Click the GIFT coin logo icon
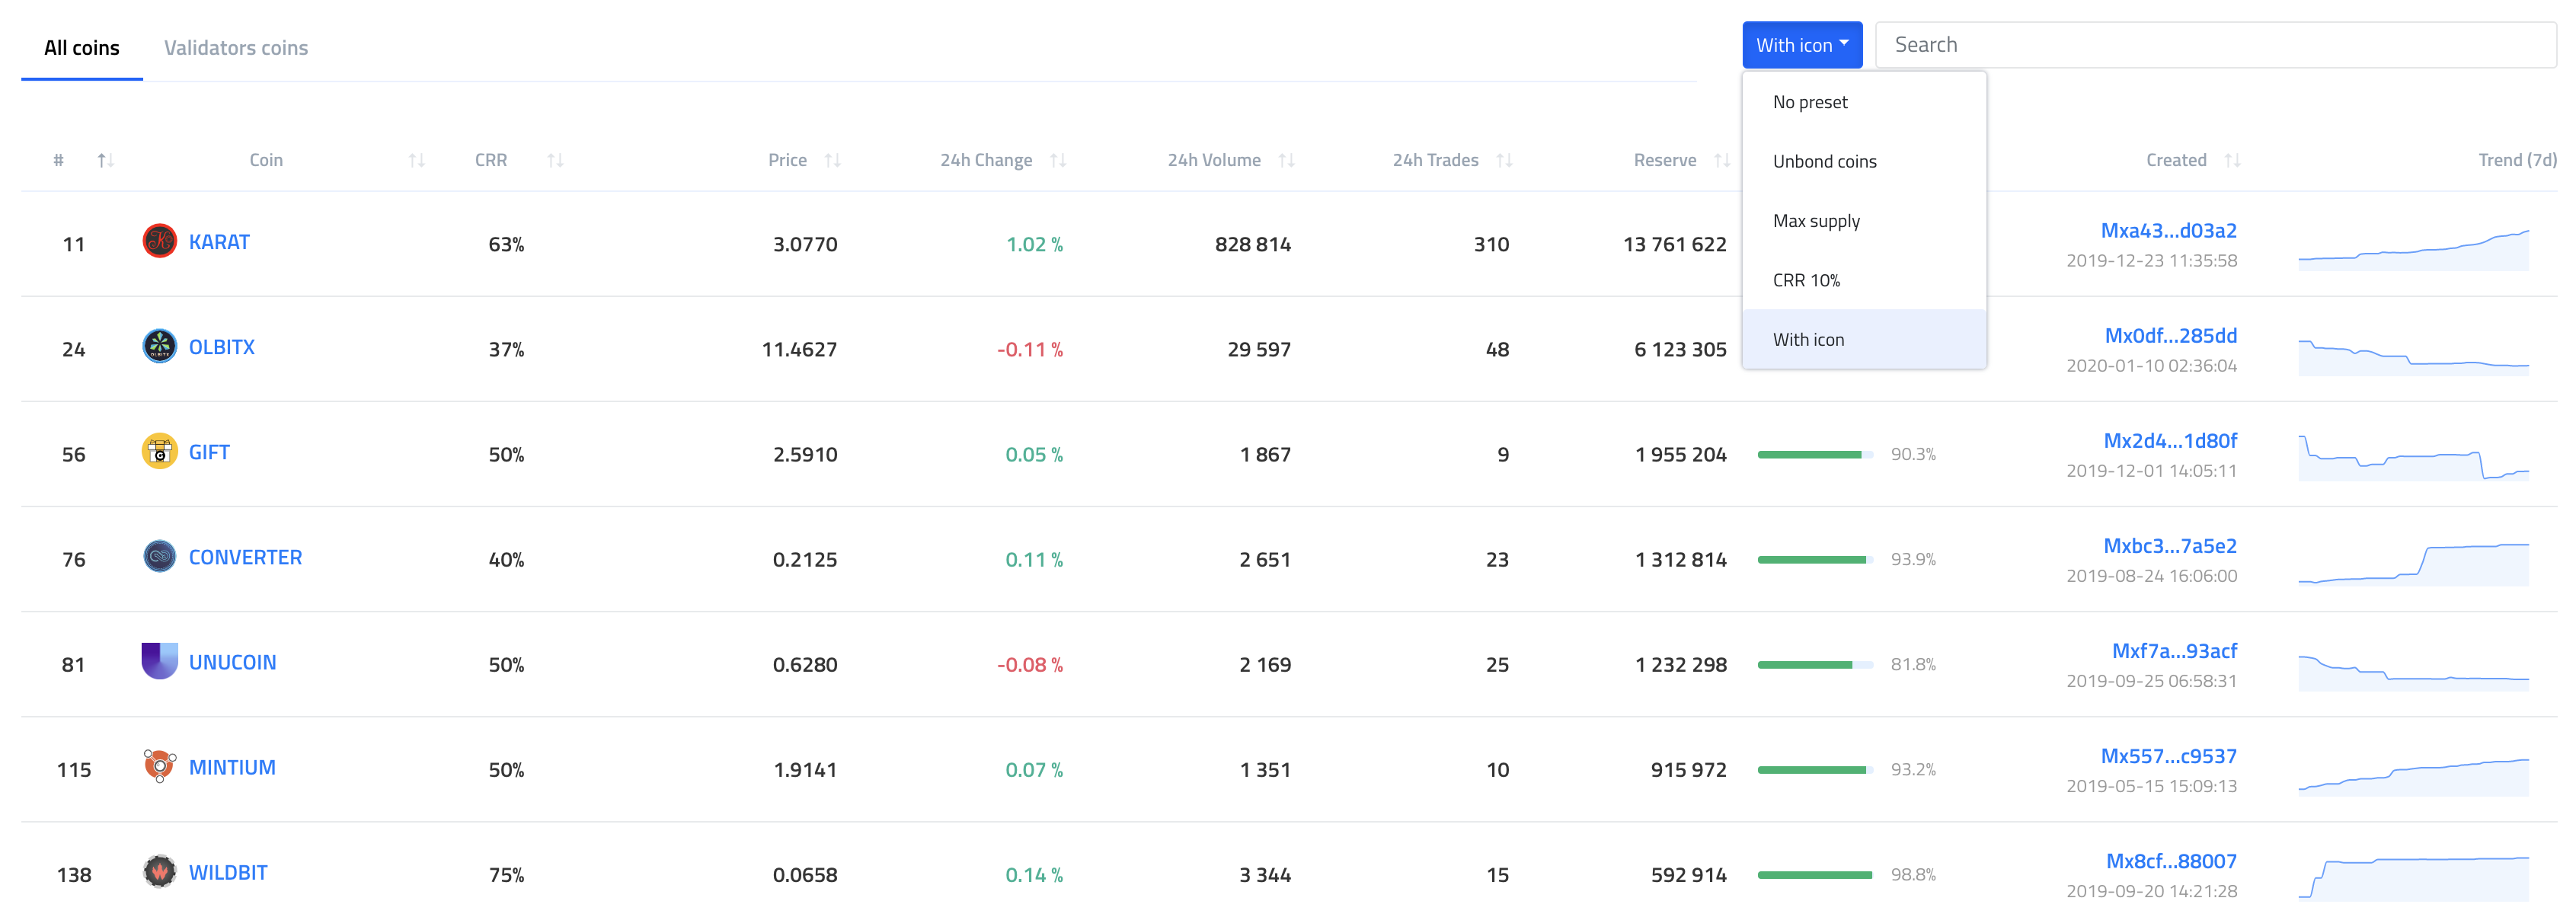Image resolution: width=2576 pixels, height=917 pixels. [x=159, y=451]
